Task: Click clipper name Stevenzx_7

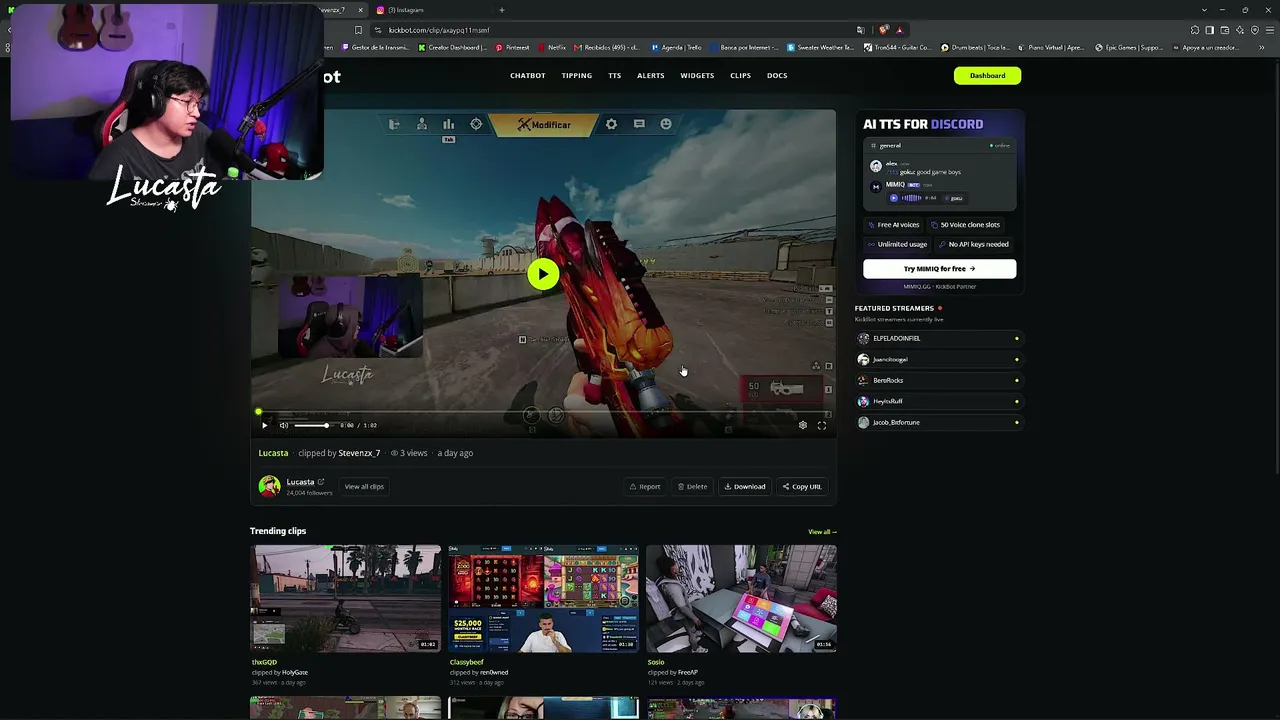Action: (359, 453)
